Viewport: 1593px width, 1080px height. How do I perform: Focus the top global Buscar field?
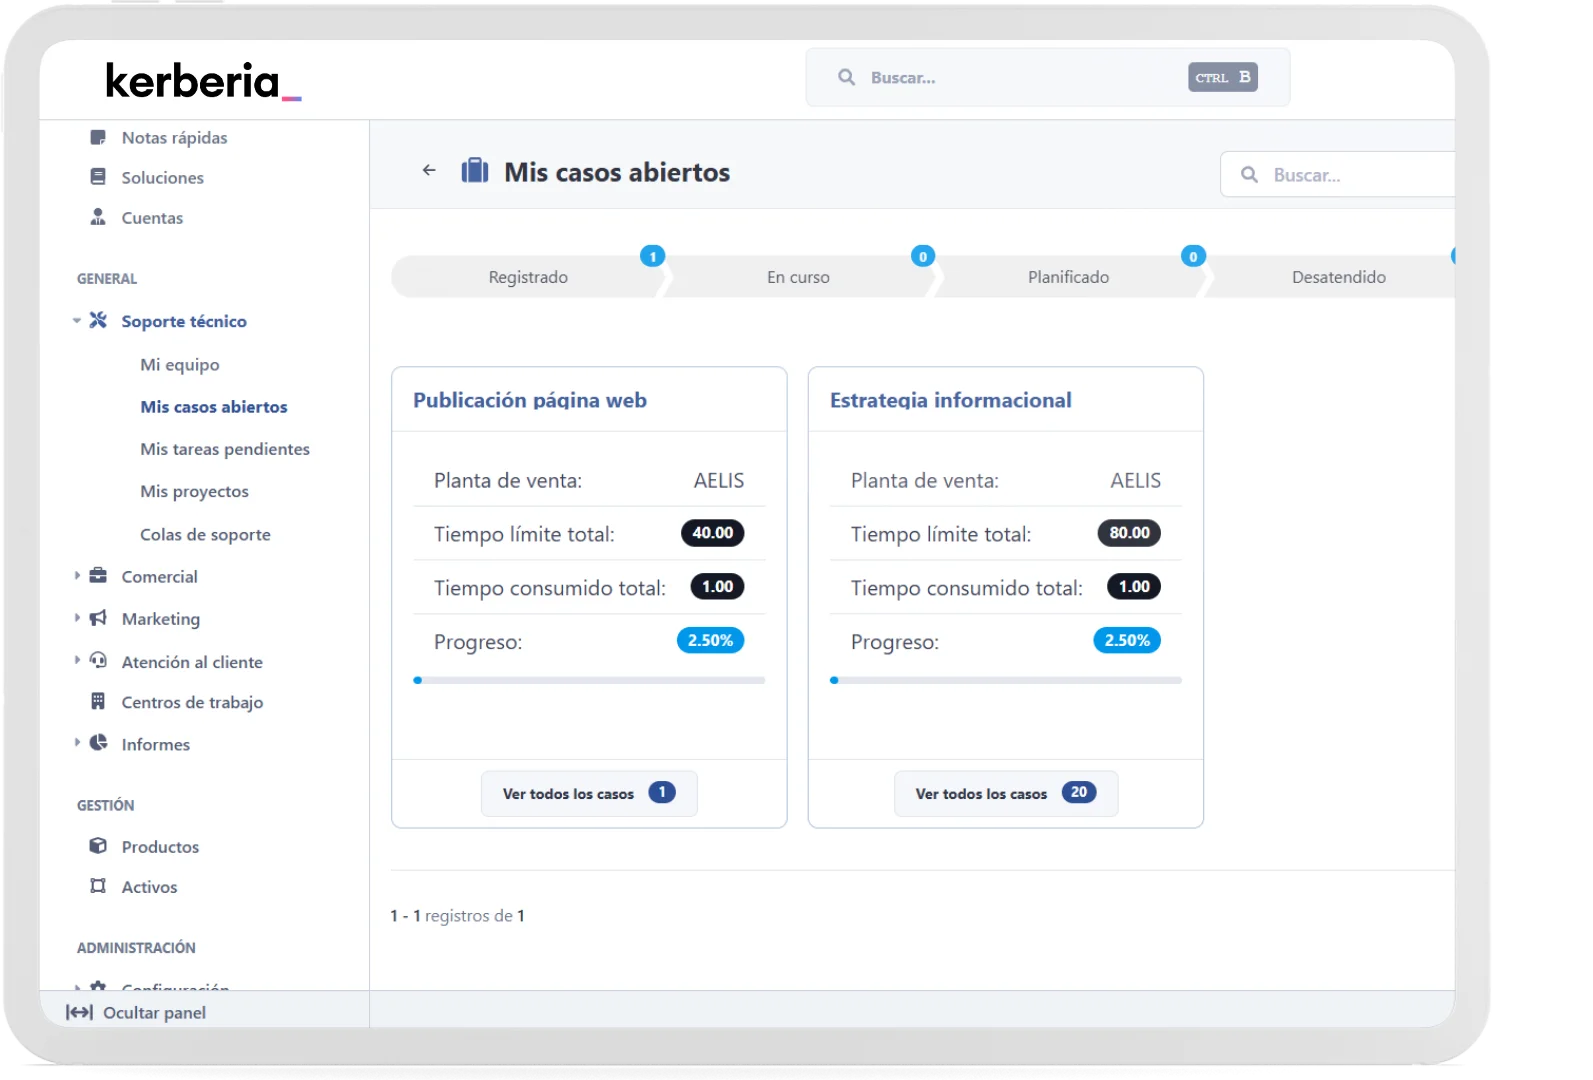pyautogui.click(x=1048, y=77)
